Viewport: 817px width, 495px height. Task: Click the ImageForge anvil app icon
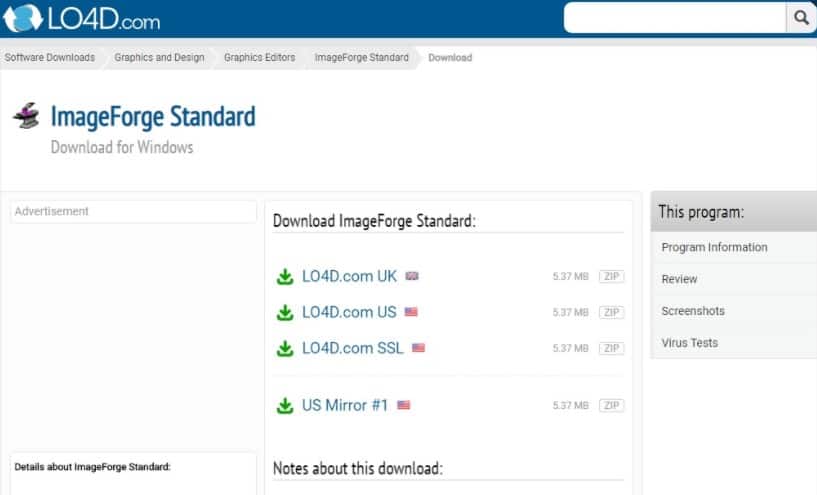tap(27, 115)
